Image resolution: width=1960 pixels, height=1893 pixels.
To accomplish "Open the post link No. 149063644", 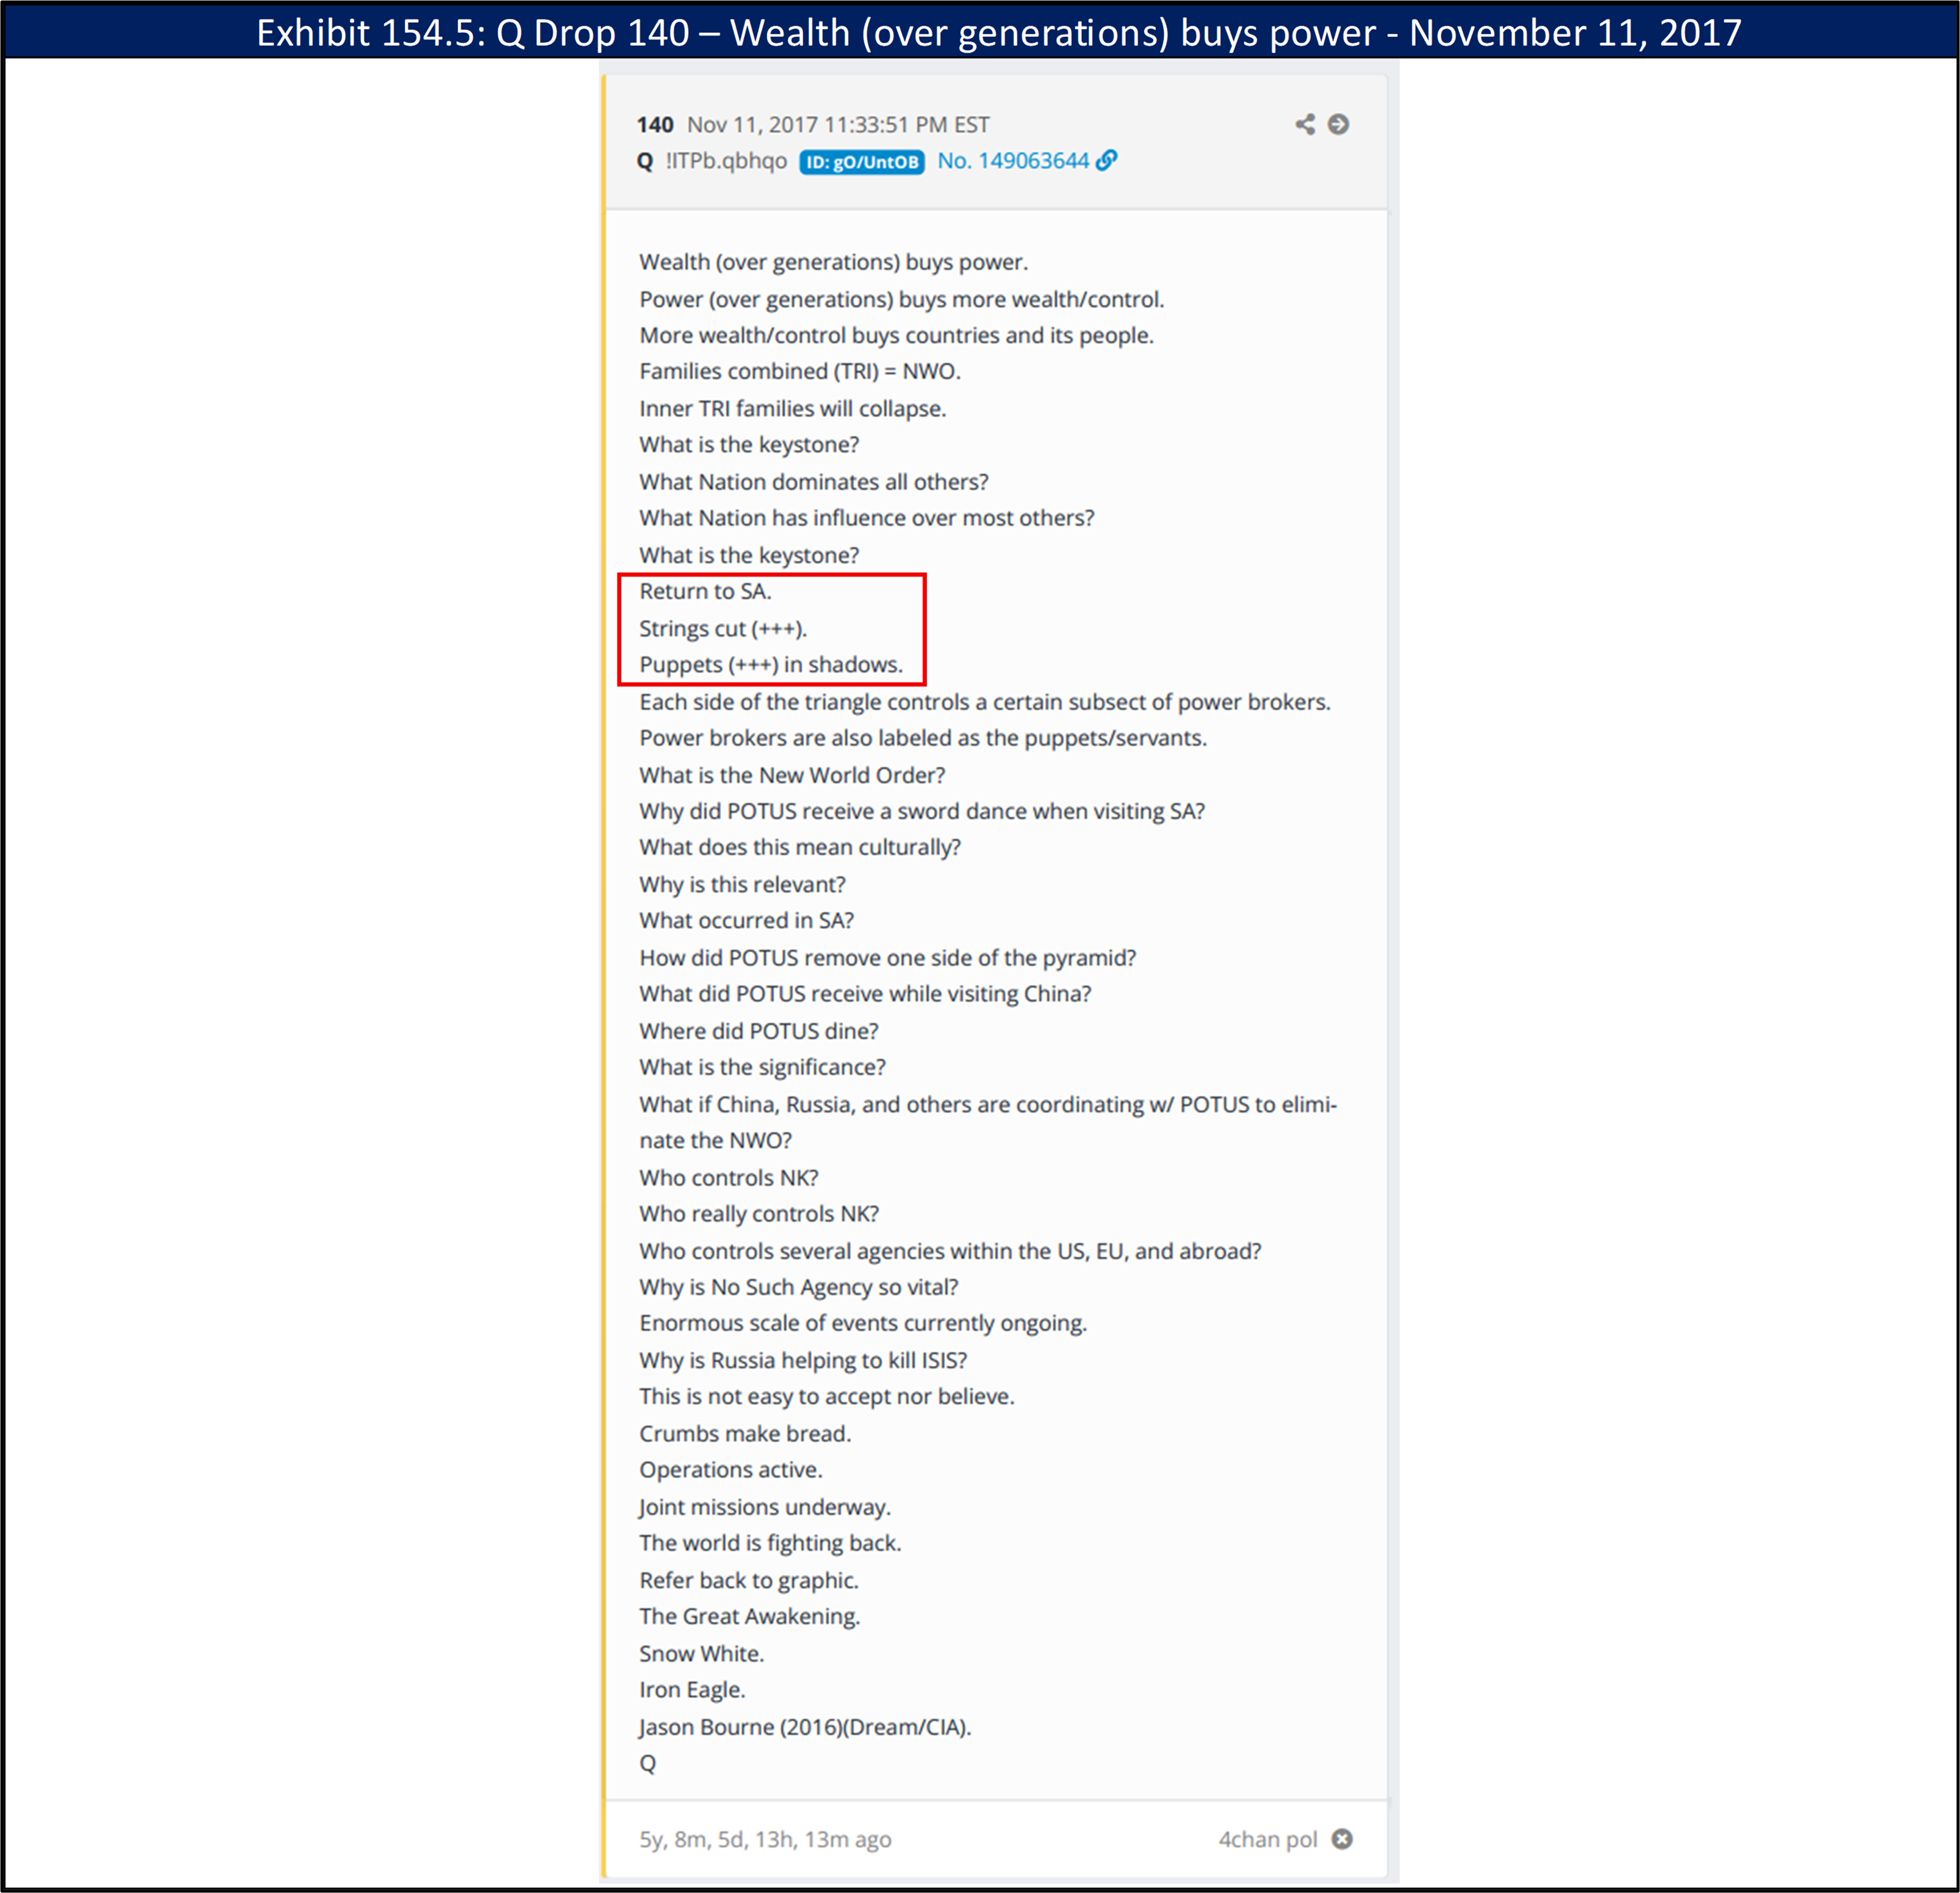I will point(1012,161).
